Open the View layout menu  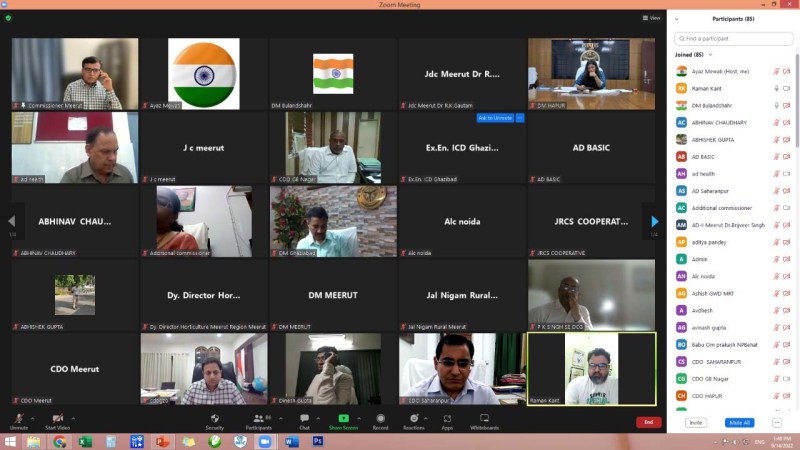click(x=651, y=18)
